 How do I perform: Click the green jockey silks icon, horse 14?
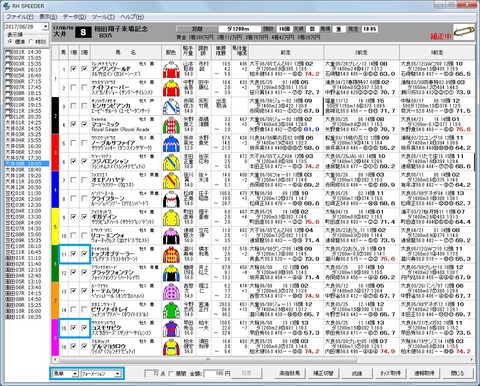click(171, 310)
